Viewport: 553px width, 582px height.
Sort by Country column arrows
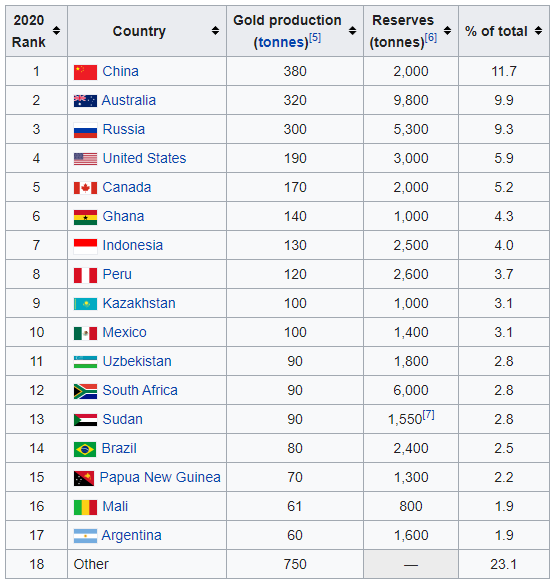pyautogui.click(x=215, y=31)
